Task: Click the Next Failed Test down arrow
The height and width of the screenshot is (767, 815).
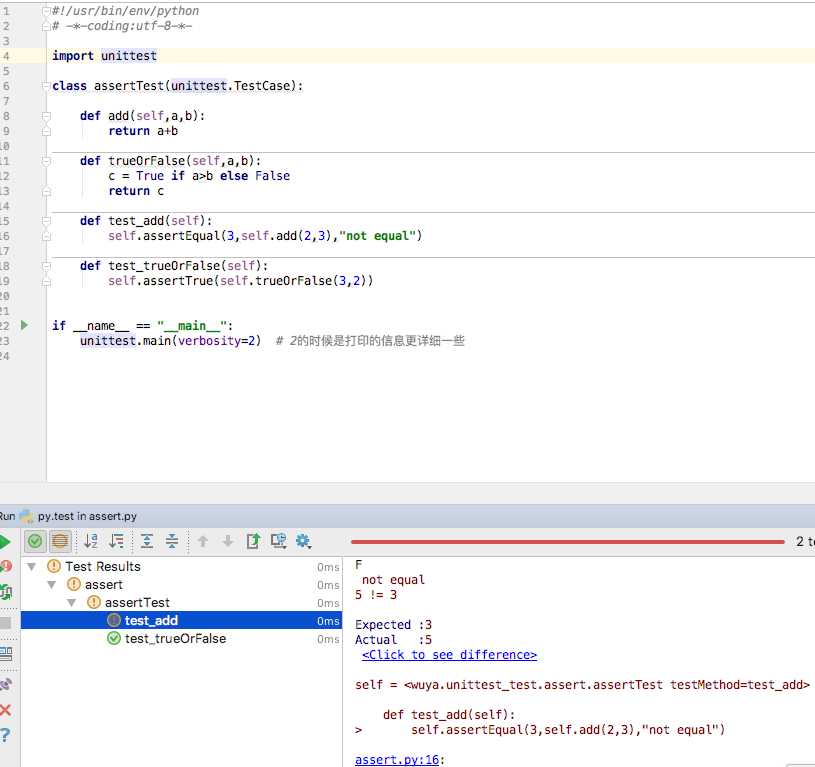Action: [x=228, y=541]
